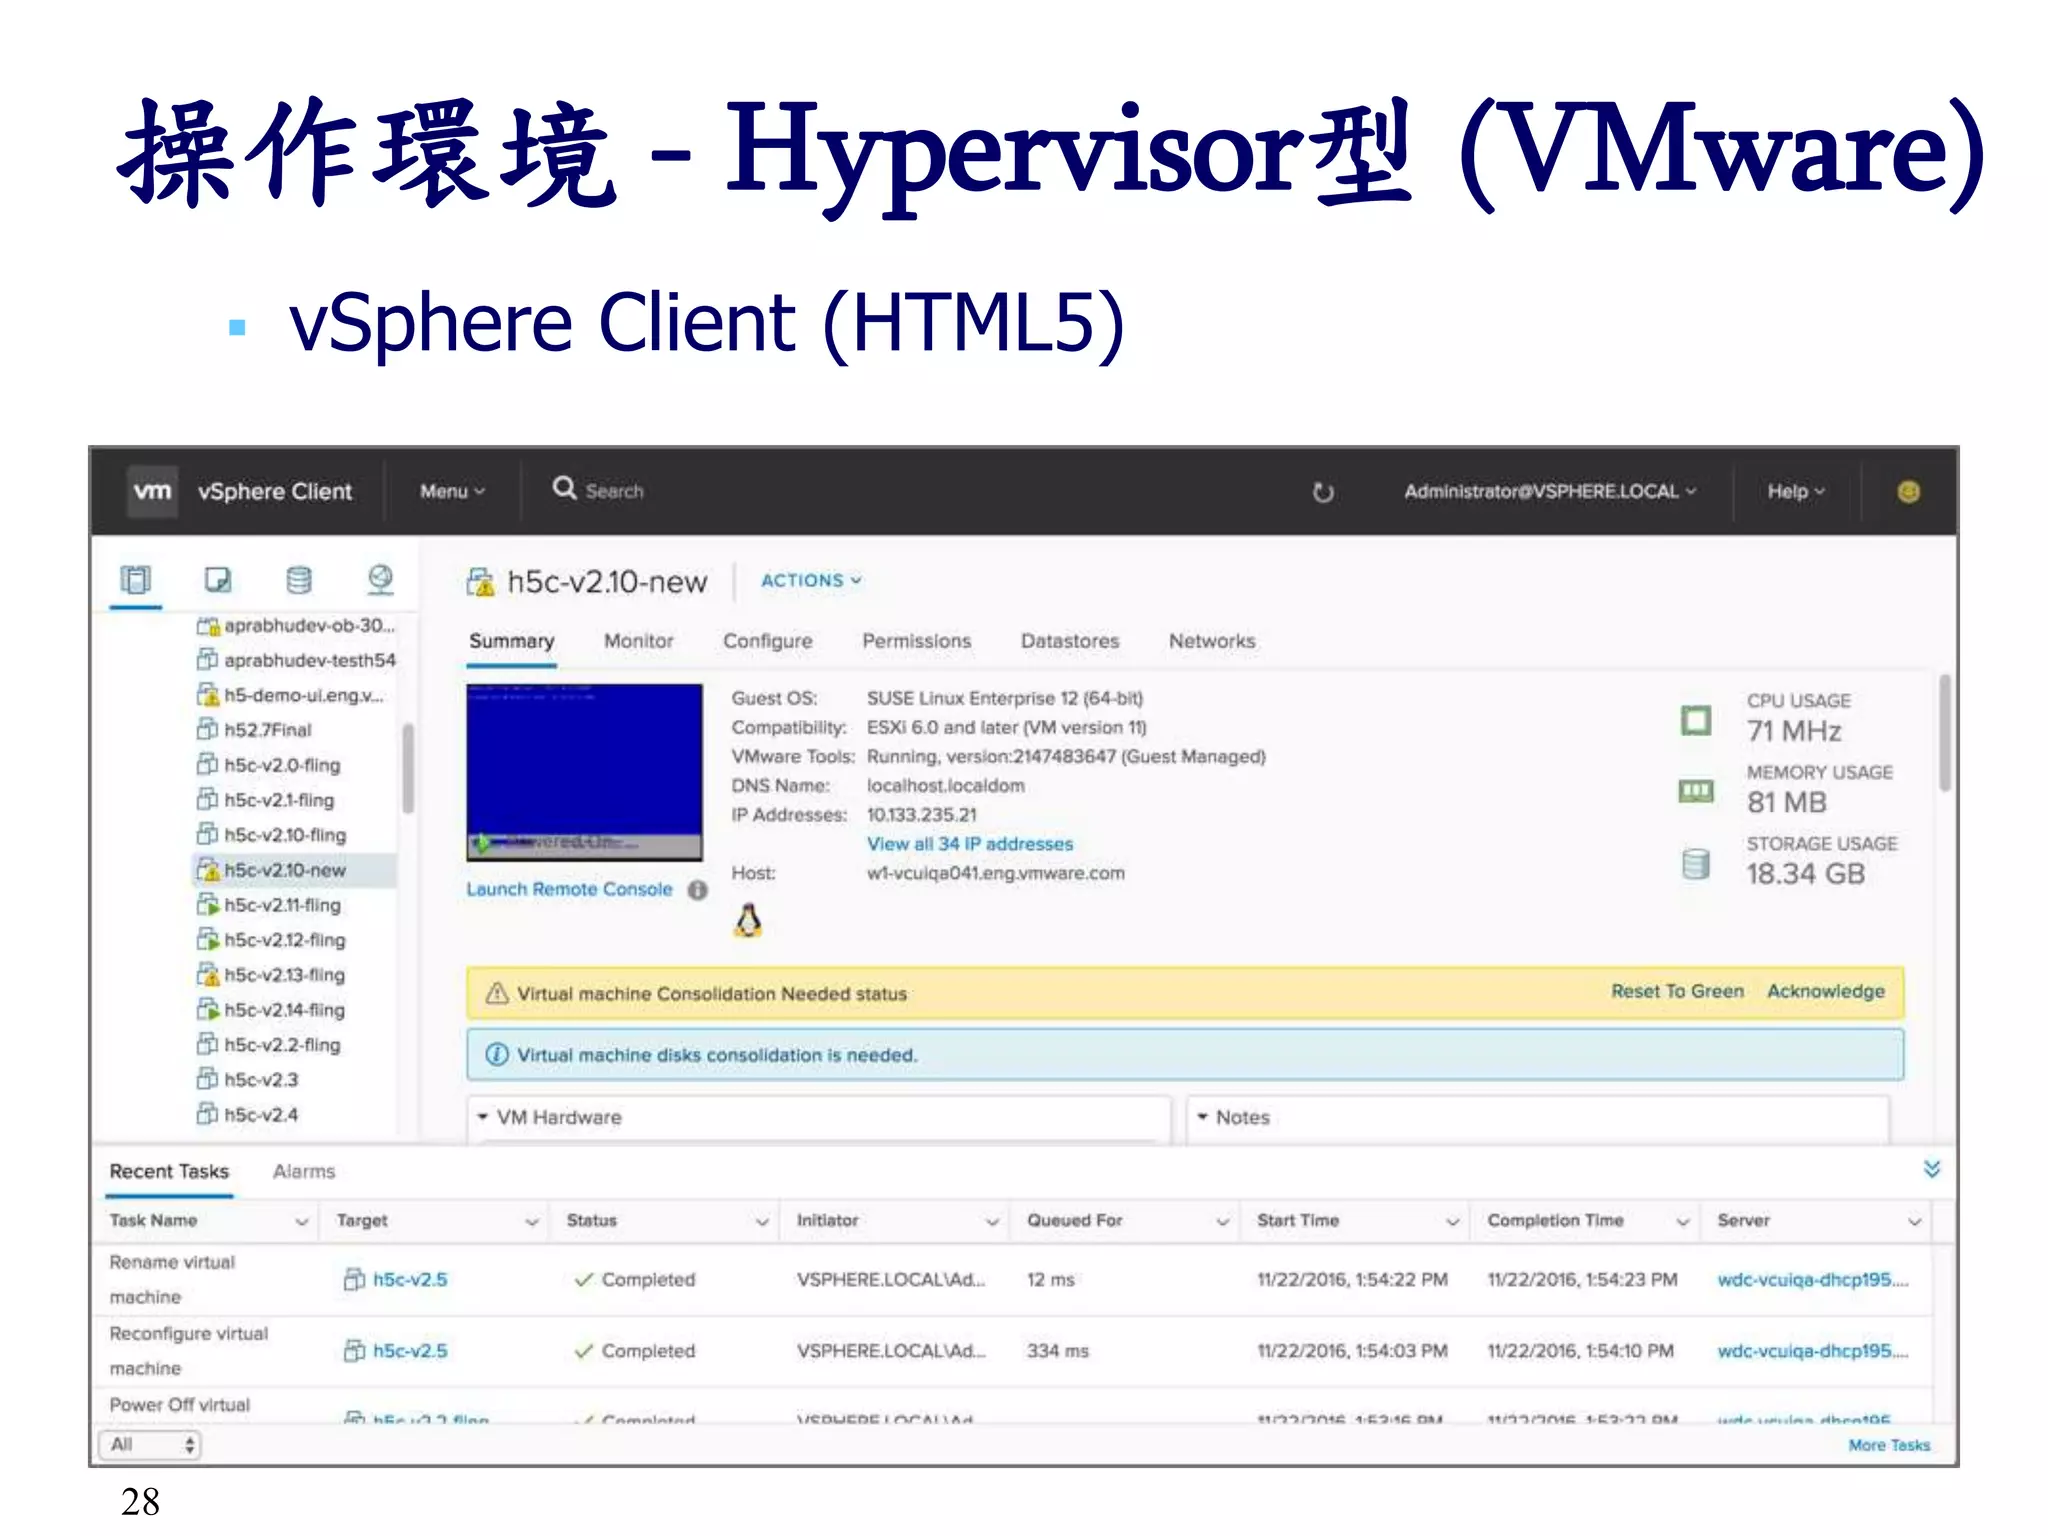The image size is (2048, 1536).
Task: Open the More Tasks link
Action: click(x=1889, y=1445)
